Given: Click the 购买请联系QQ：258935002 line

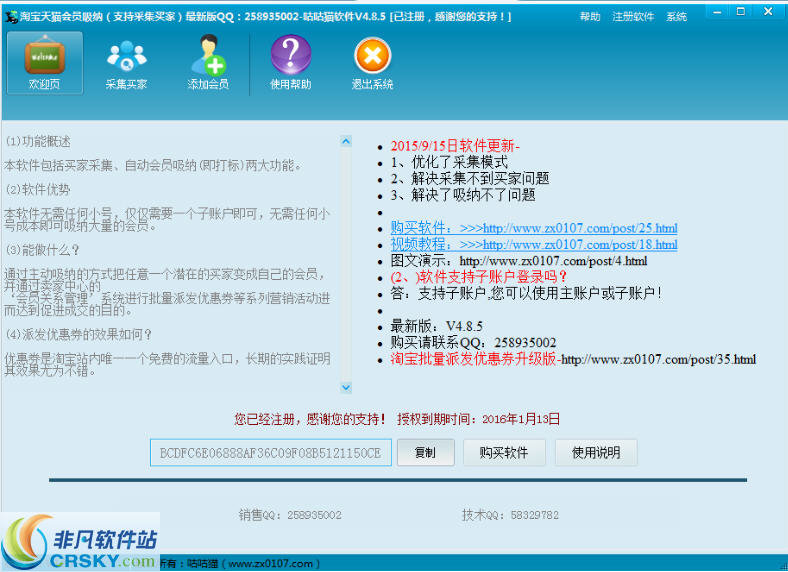Looking at the screenshot, I should click(473, 342).
